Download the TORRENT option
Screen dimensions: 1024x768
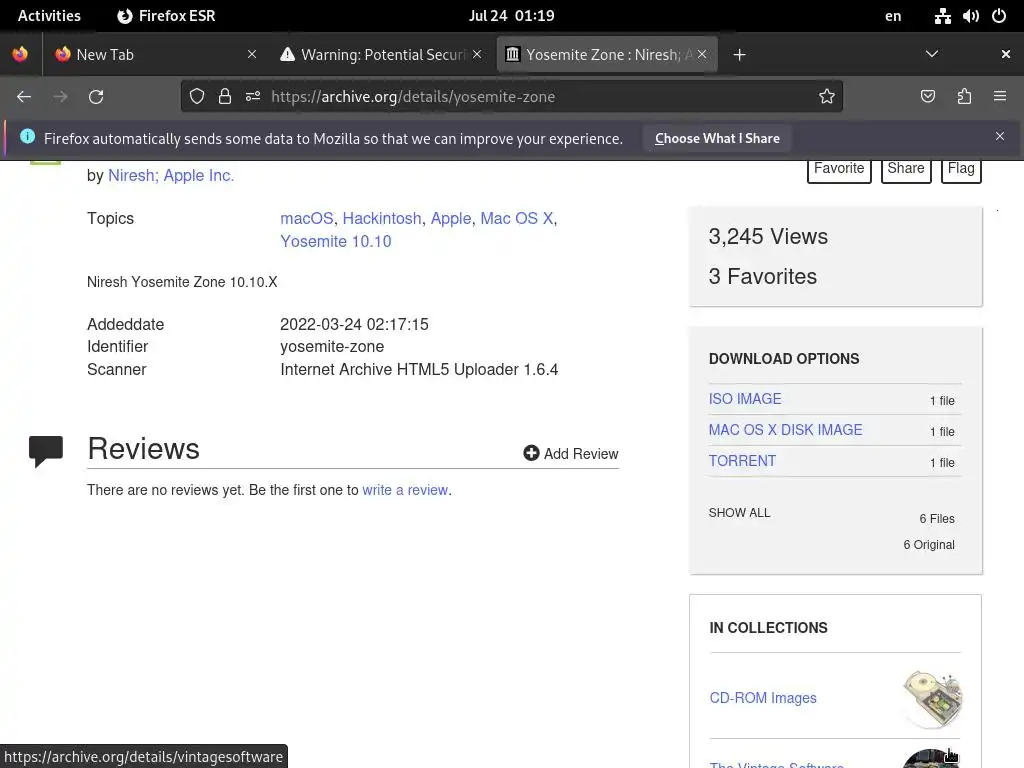[743, 460]
